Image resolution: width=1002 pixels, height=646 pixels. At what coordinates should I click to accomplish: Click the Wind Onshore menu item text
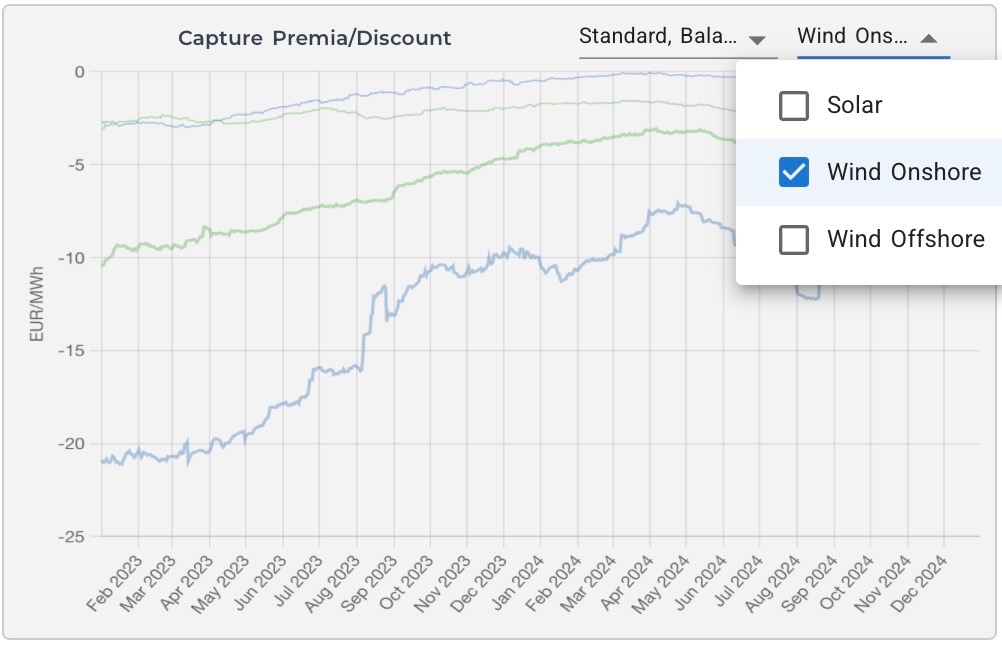click(904, 173)
